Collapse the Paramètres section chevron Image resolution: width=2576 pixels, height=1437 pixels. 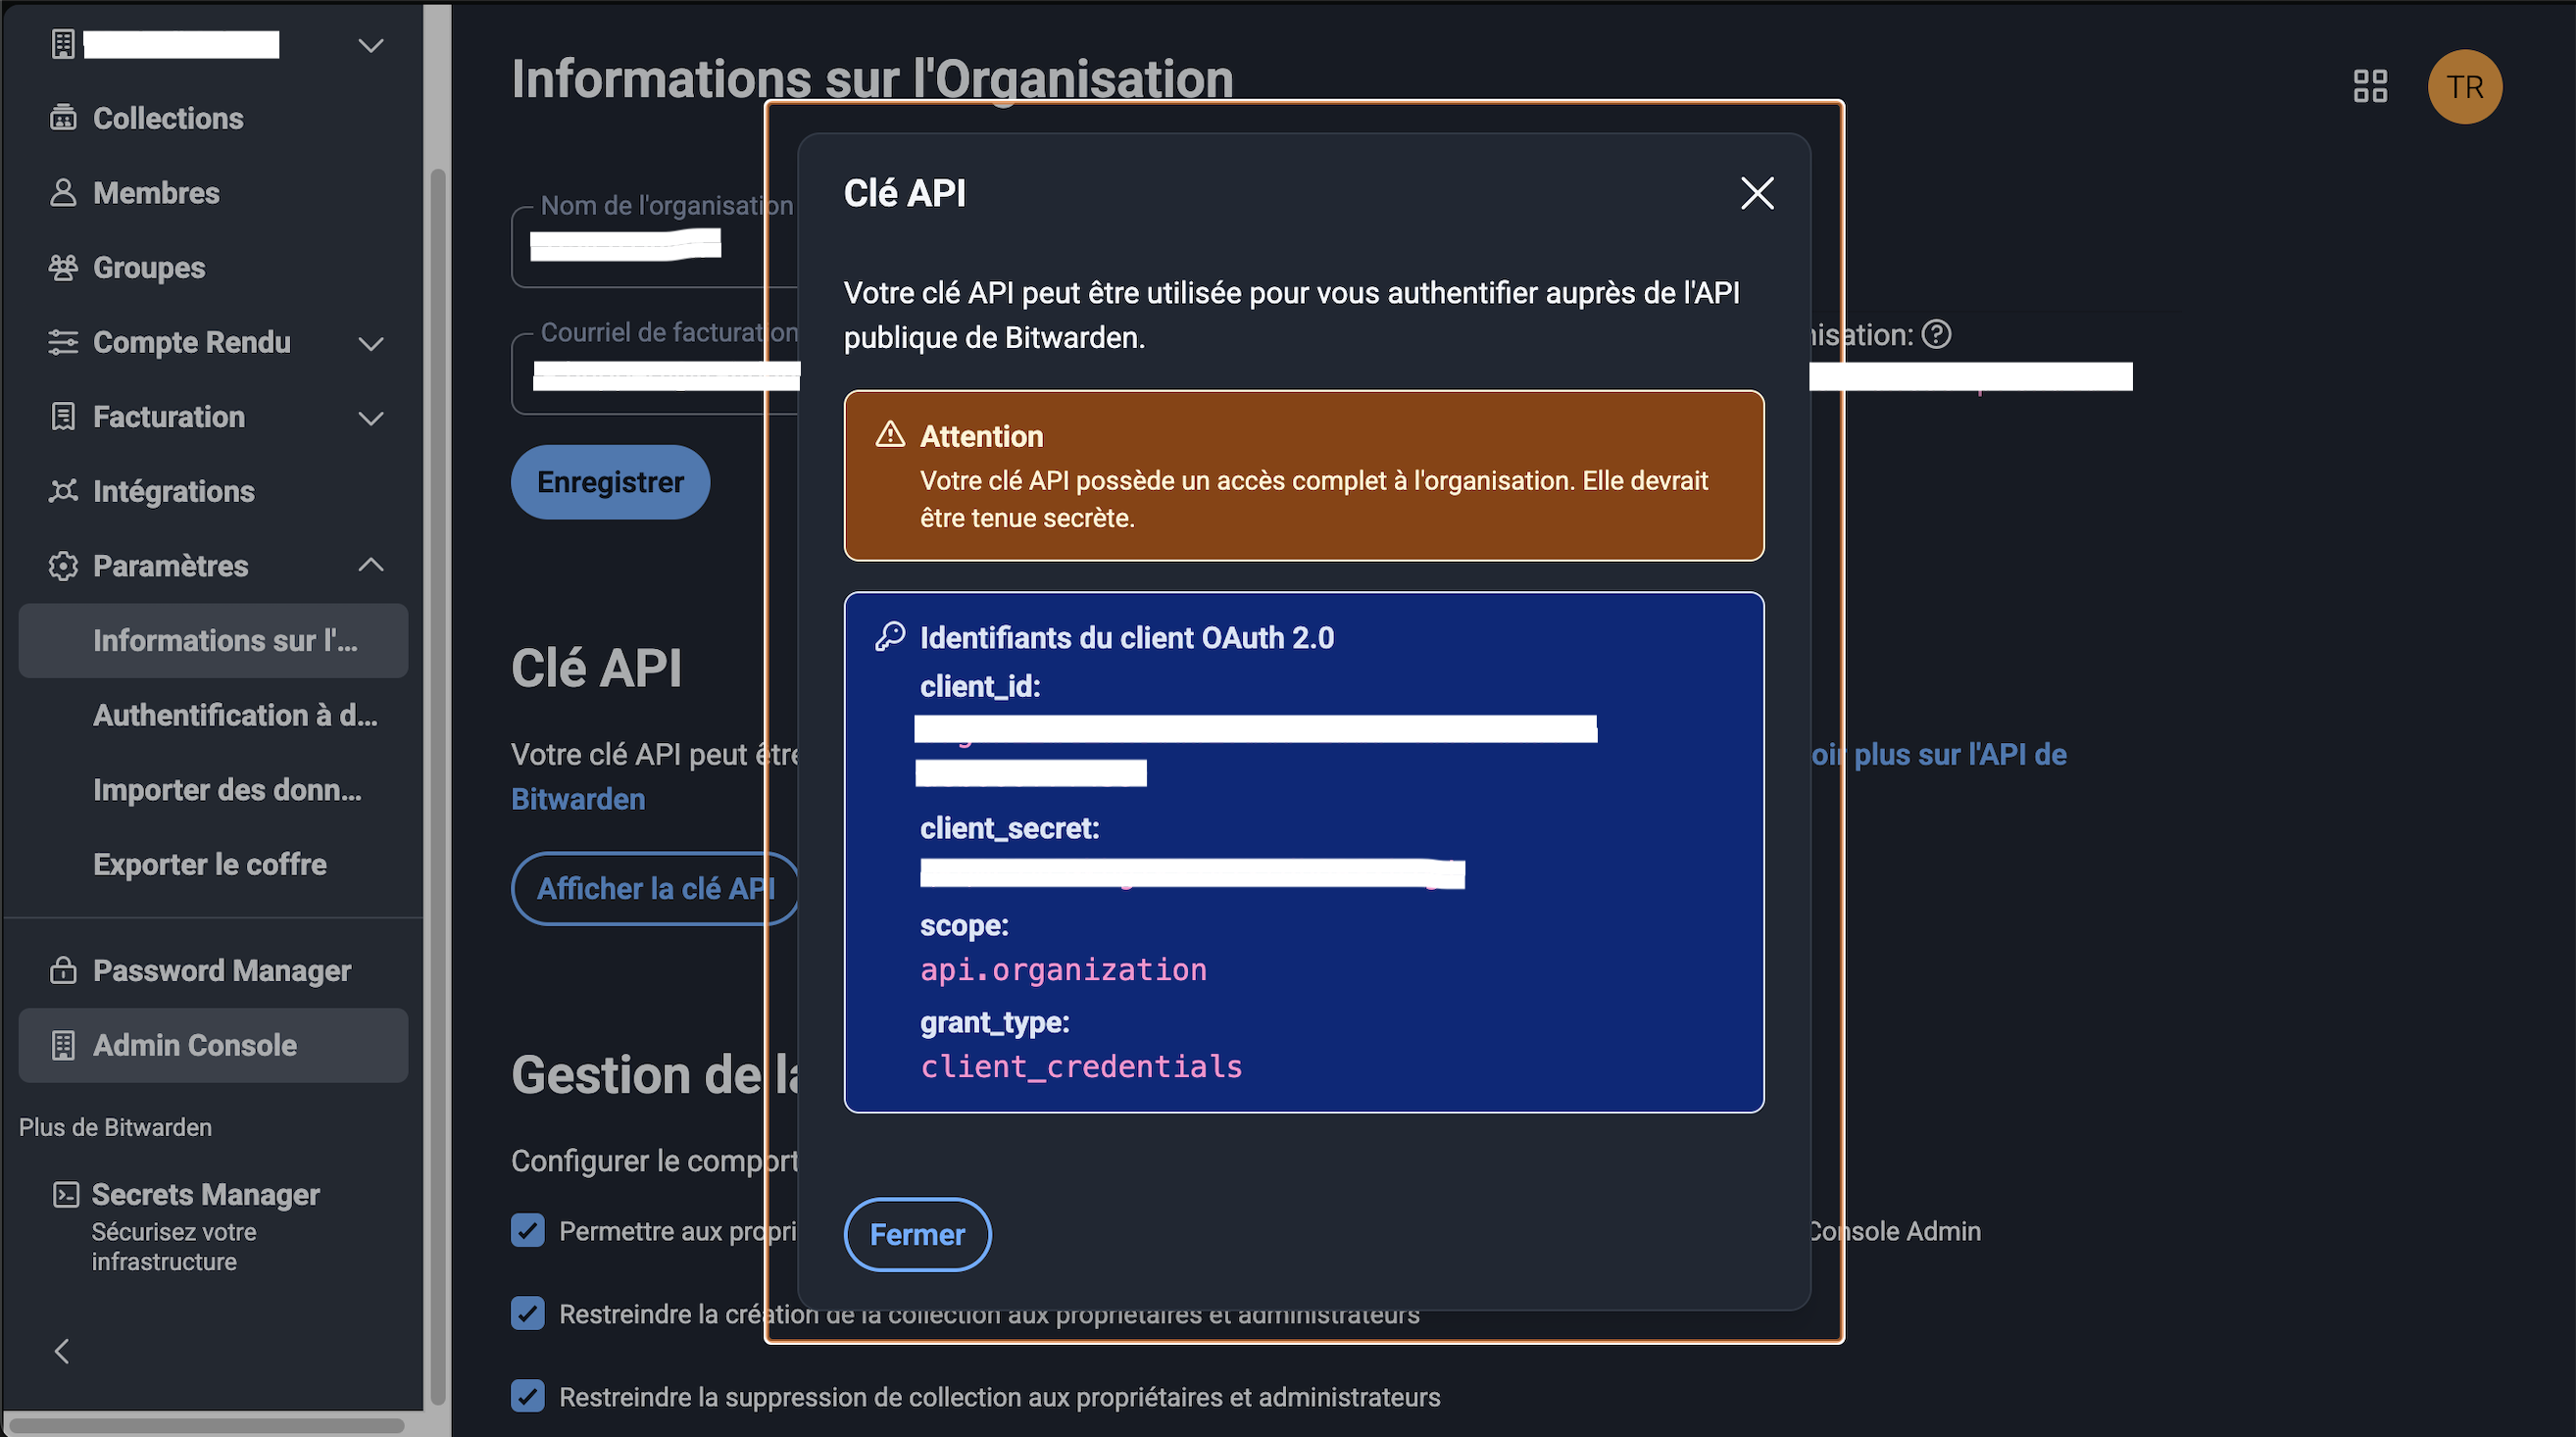tap(371, 565)
